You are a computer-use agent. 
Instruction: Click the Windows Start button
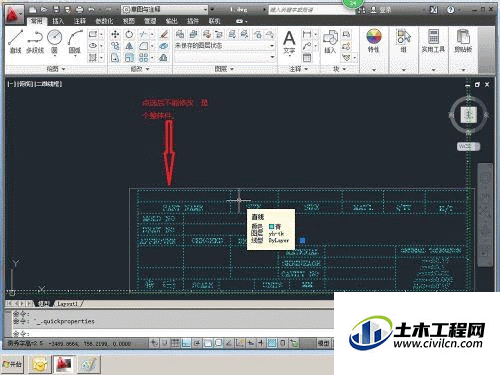pyautogui.click(x=12, y=364)
